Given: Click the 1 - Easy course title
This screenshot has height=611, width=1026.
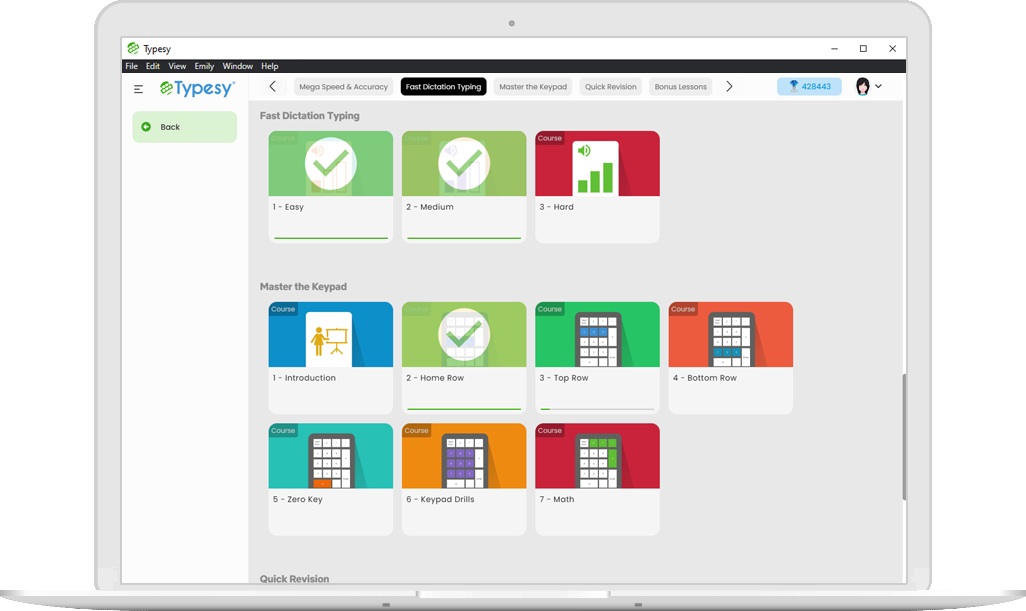Looking at the screenshot, I should pos(289,207).
